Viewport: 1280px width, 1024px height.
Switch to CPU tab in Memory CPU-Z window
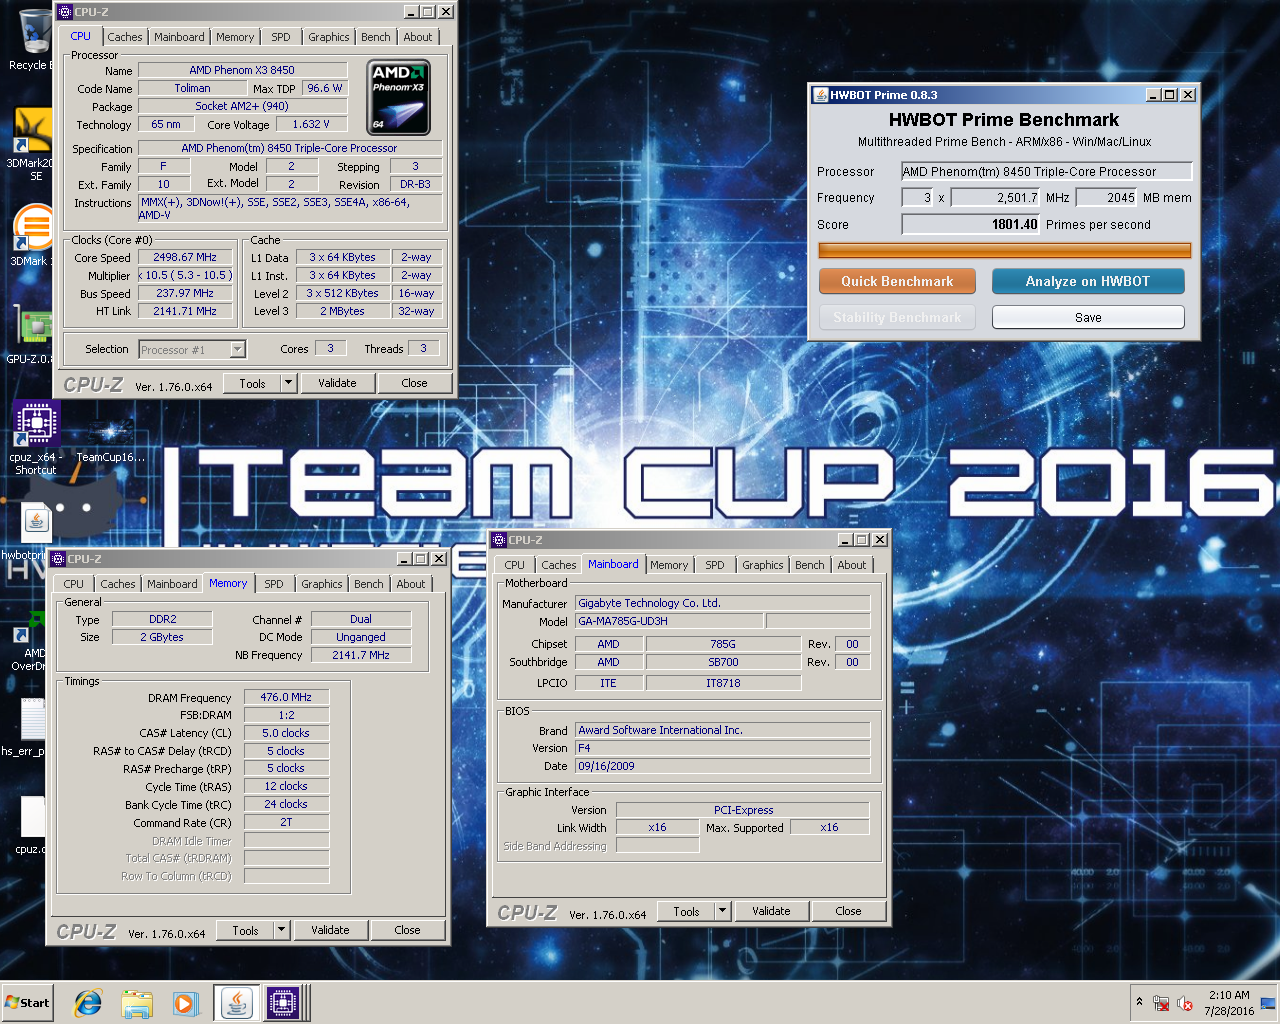tap(74, 584)
